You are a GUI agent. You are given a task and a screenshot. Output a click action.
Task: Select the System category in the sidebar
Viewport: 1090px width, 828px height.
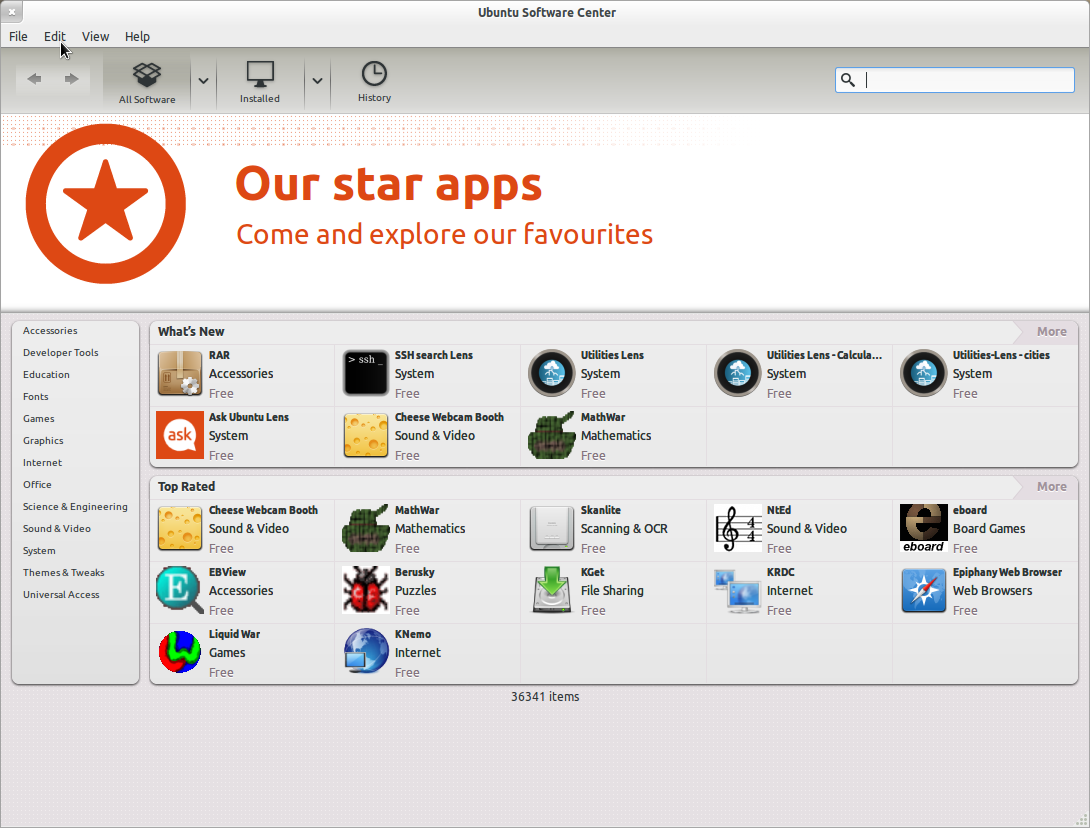pos(39,551)
